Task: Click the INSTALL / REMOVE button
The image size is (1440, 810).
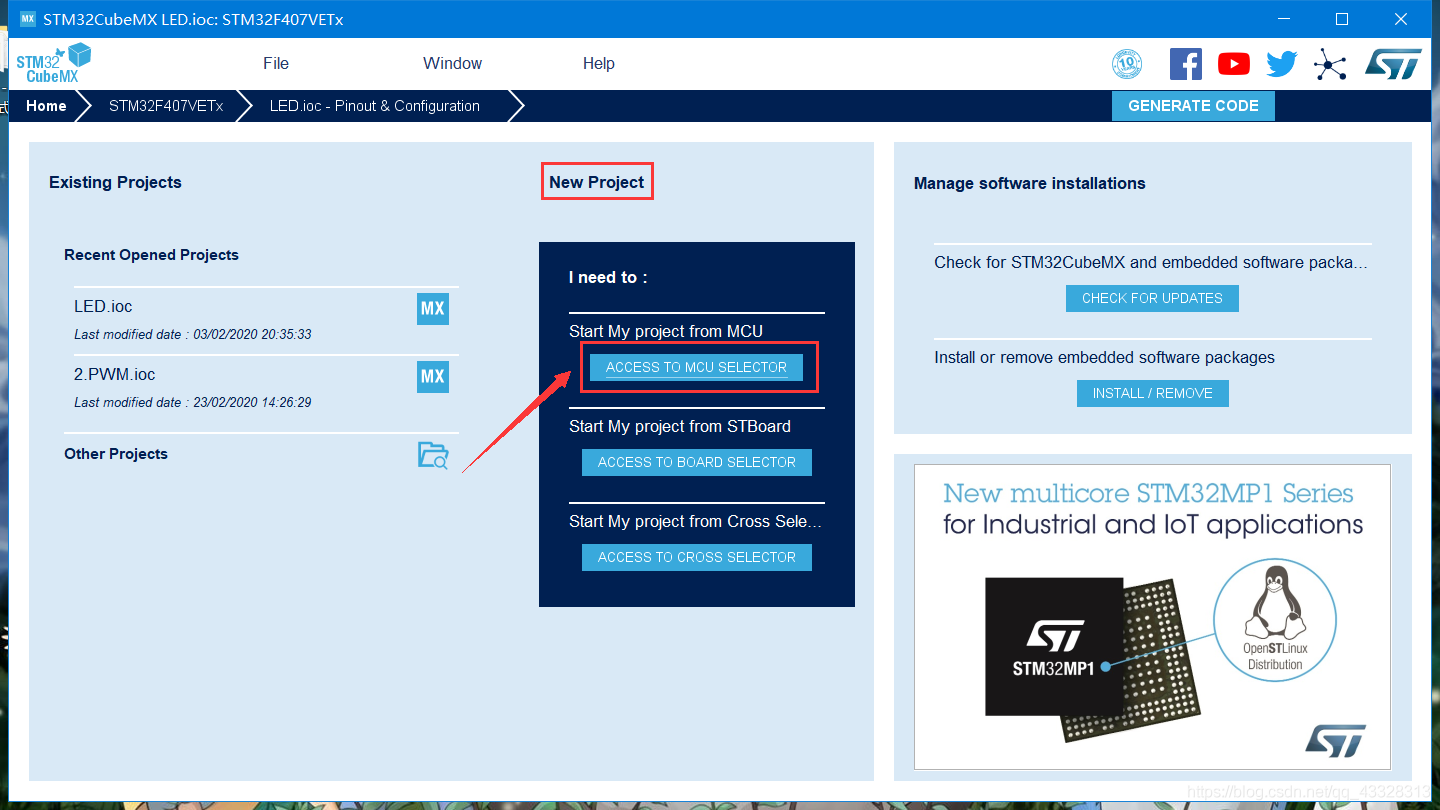Action: coord(1153,393)
